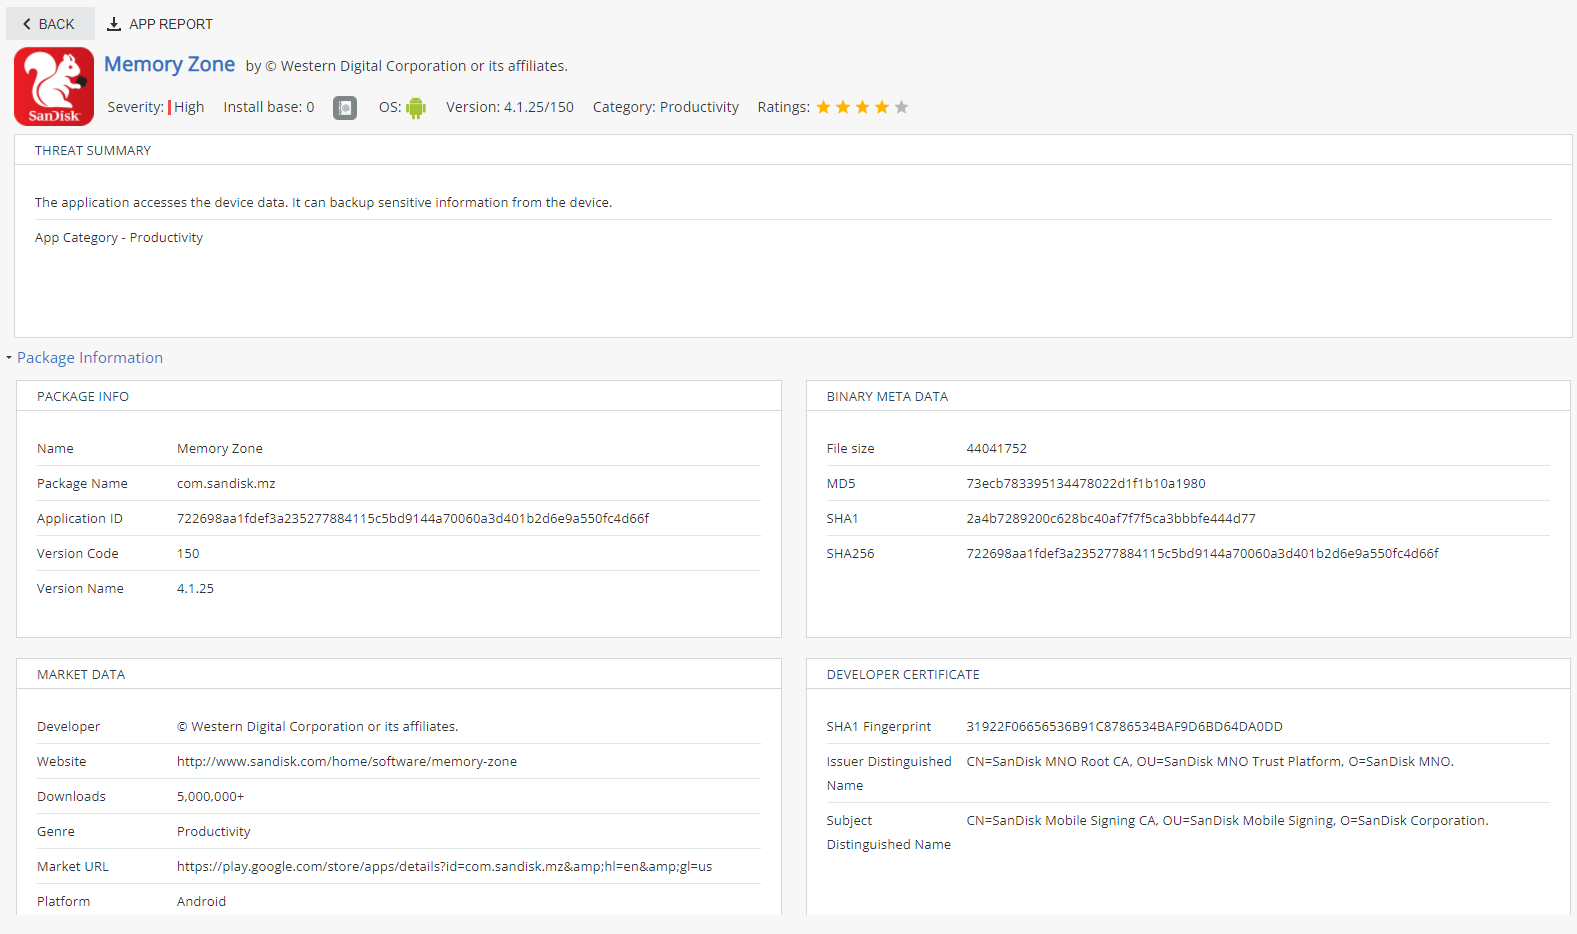Click the gray device icon after Install base

345,108
